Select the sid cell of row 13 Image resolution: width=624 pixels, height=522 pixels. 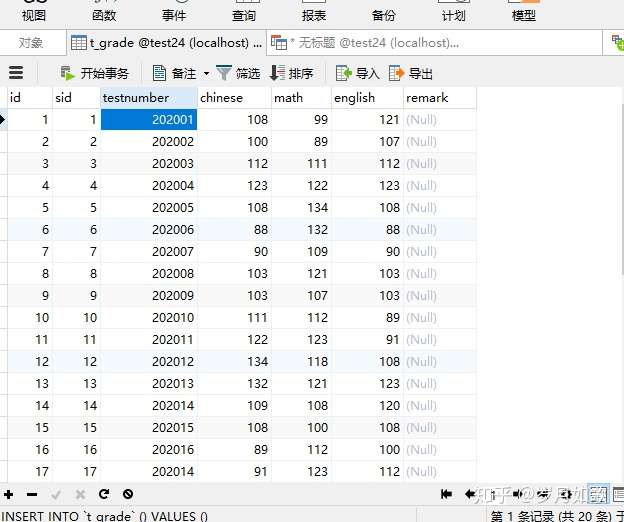pos(76,384)
